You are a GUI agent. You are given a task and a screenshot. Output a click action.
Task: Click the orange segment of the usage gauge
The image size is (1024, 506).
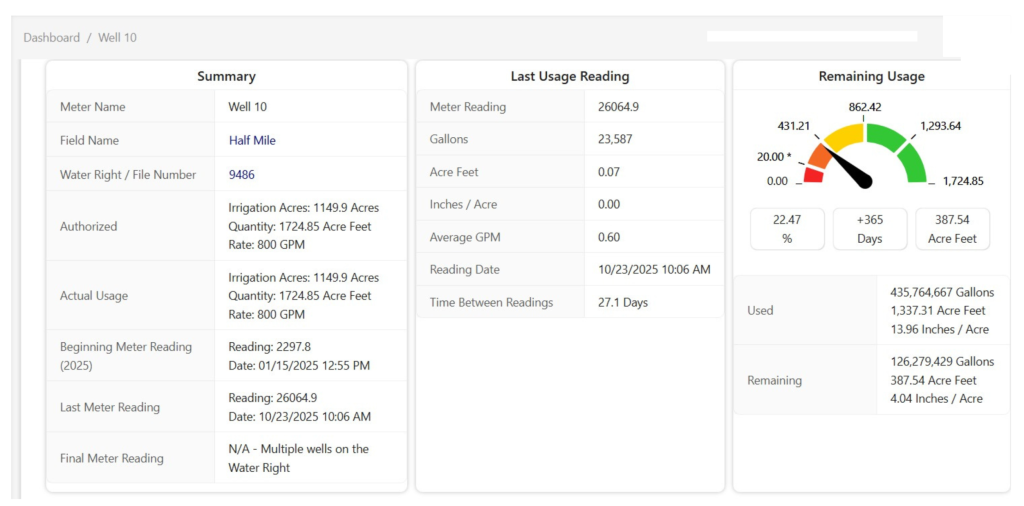tap(821, 156)
